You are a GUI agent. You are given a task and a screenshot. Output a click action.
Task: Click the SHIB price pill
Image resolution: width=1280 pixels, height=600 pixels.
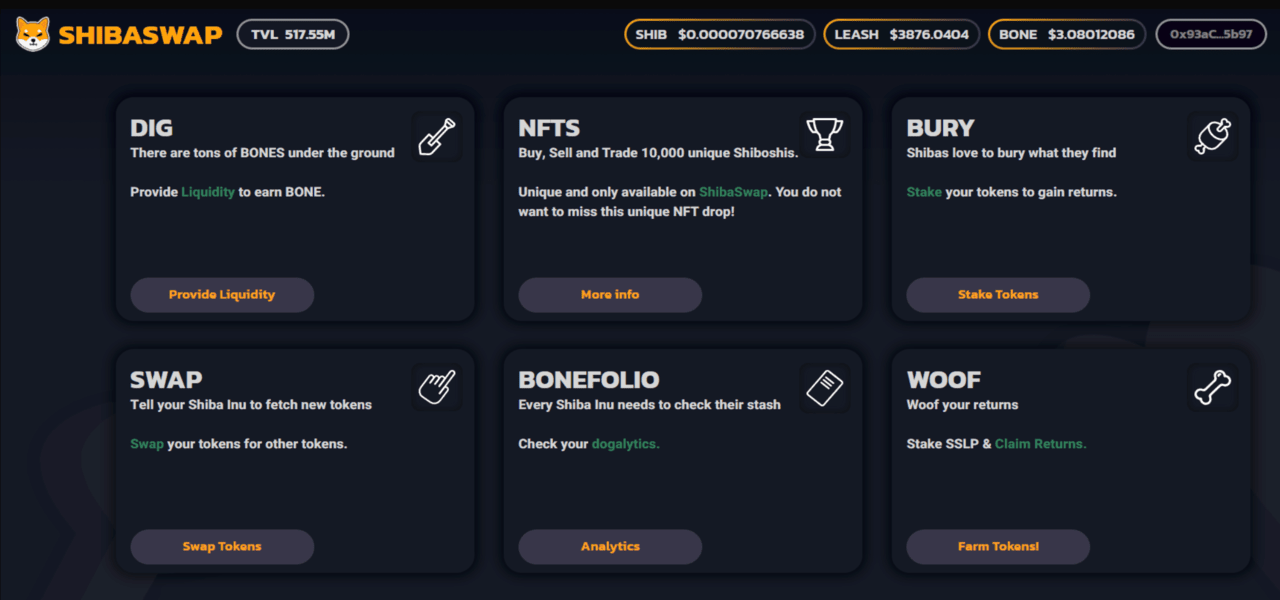720,34
